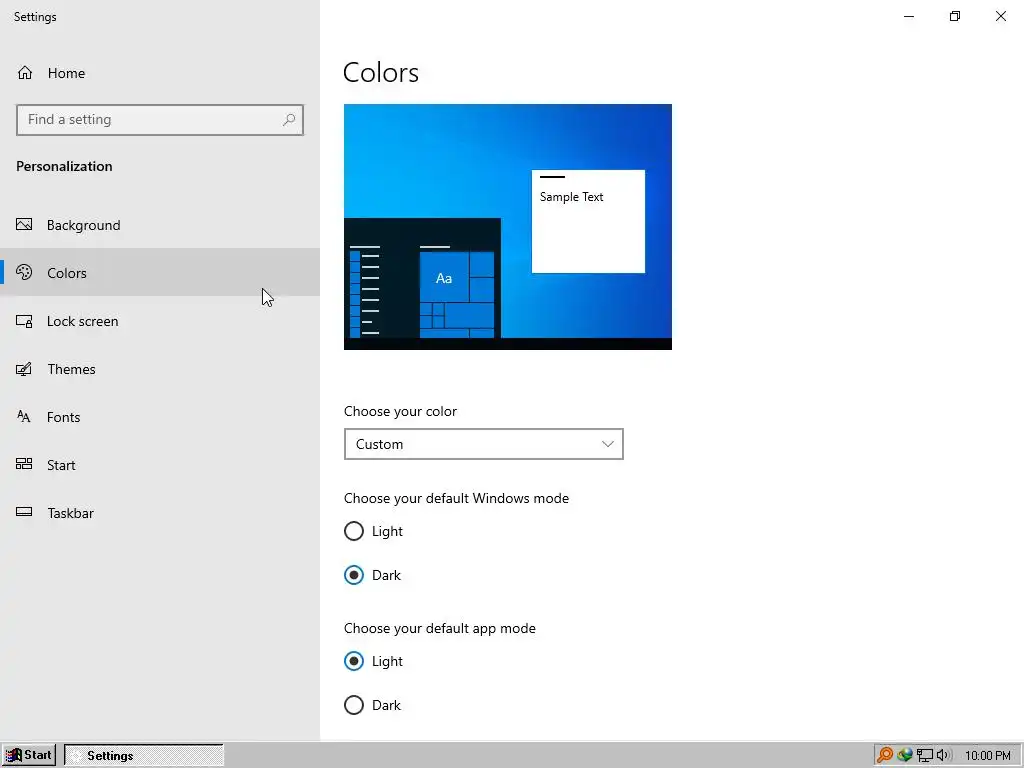The width and height of the screenshot is (1024, 768).
Task: Open Start personalization settings
Action: 160,465
